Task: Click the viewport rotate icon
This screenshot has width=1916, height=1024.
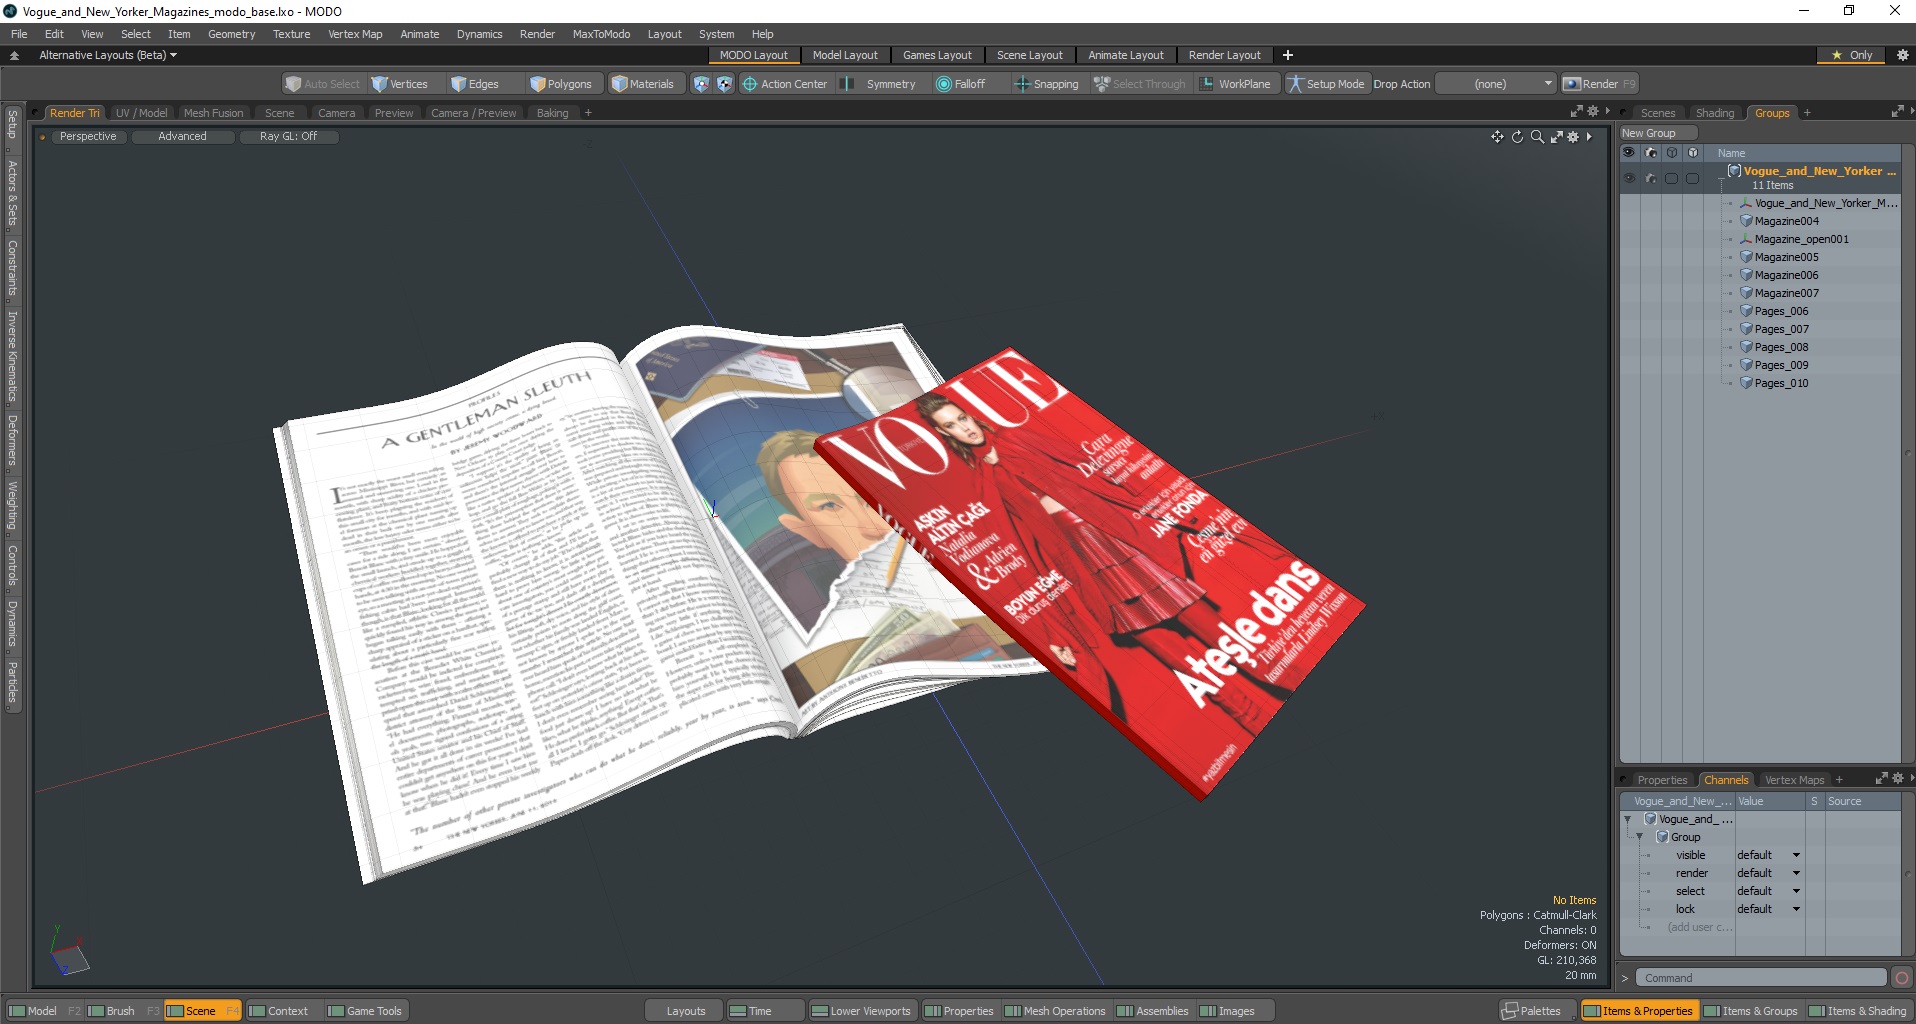Action: tap(1517, 137)
